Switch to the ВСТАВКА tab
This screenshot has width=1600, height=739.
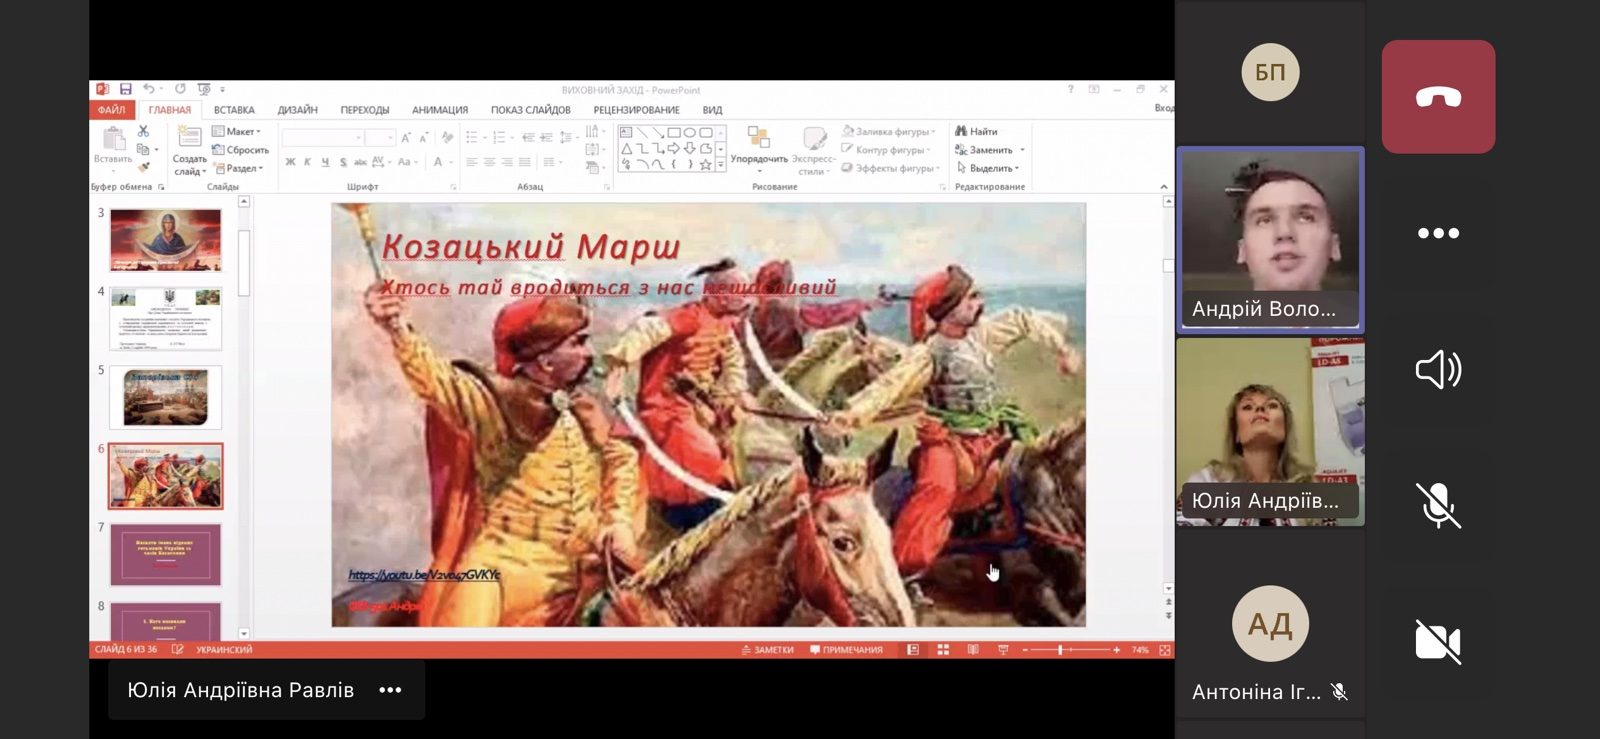point(234,110)
